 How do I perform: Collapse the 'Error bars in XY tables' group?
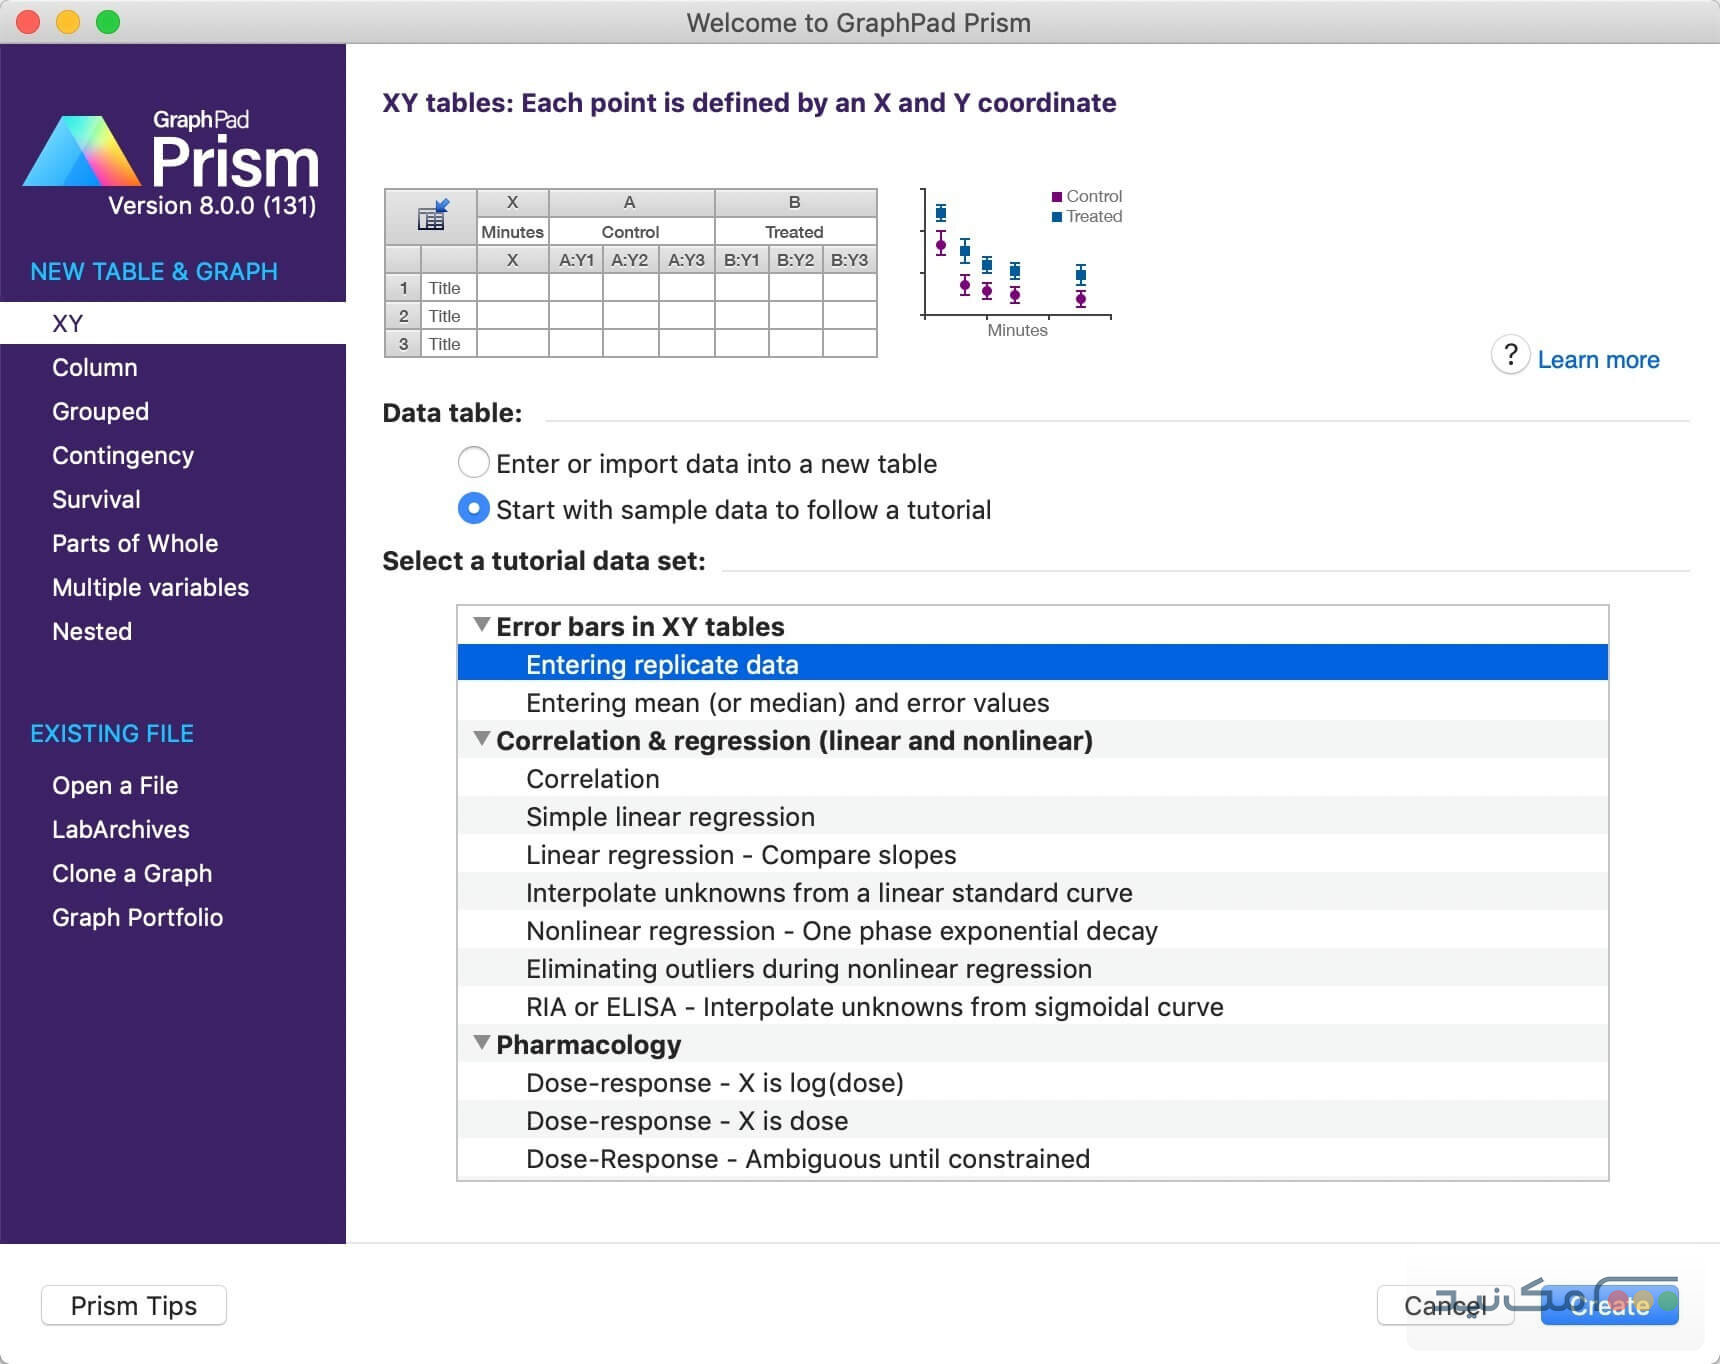pyautogui.click(x=482, y=626)
